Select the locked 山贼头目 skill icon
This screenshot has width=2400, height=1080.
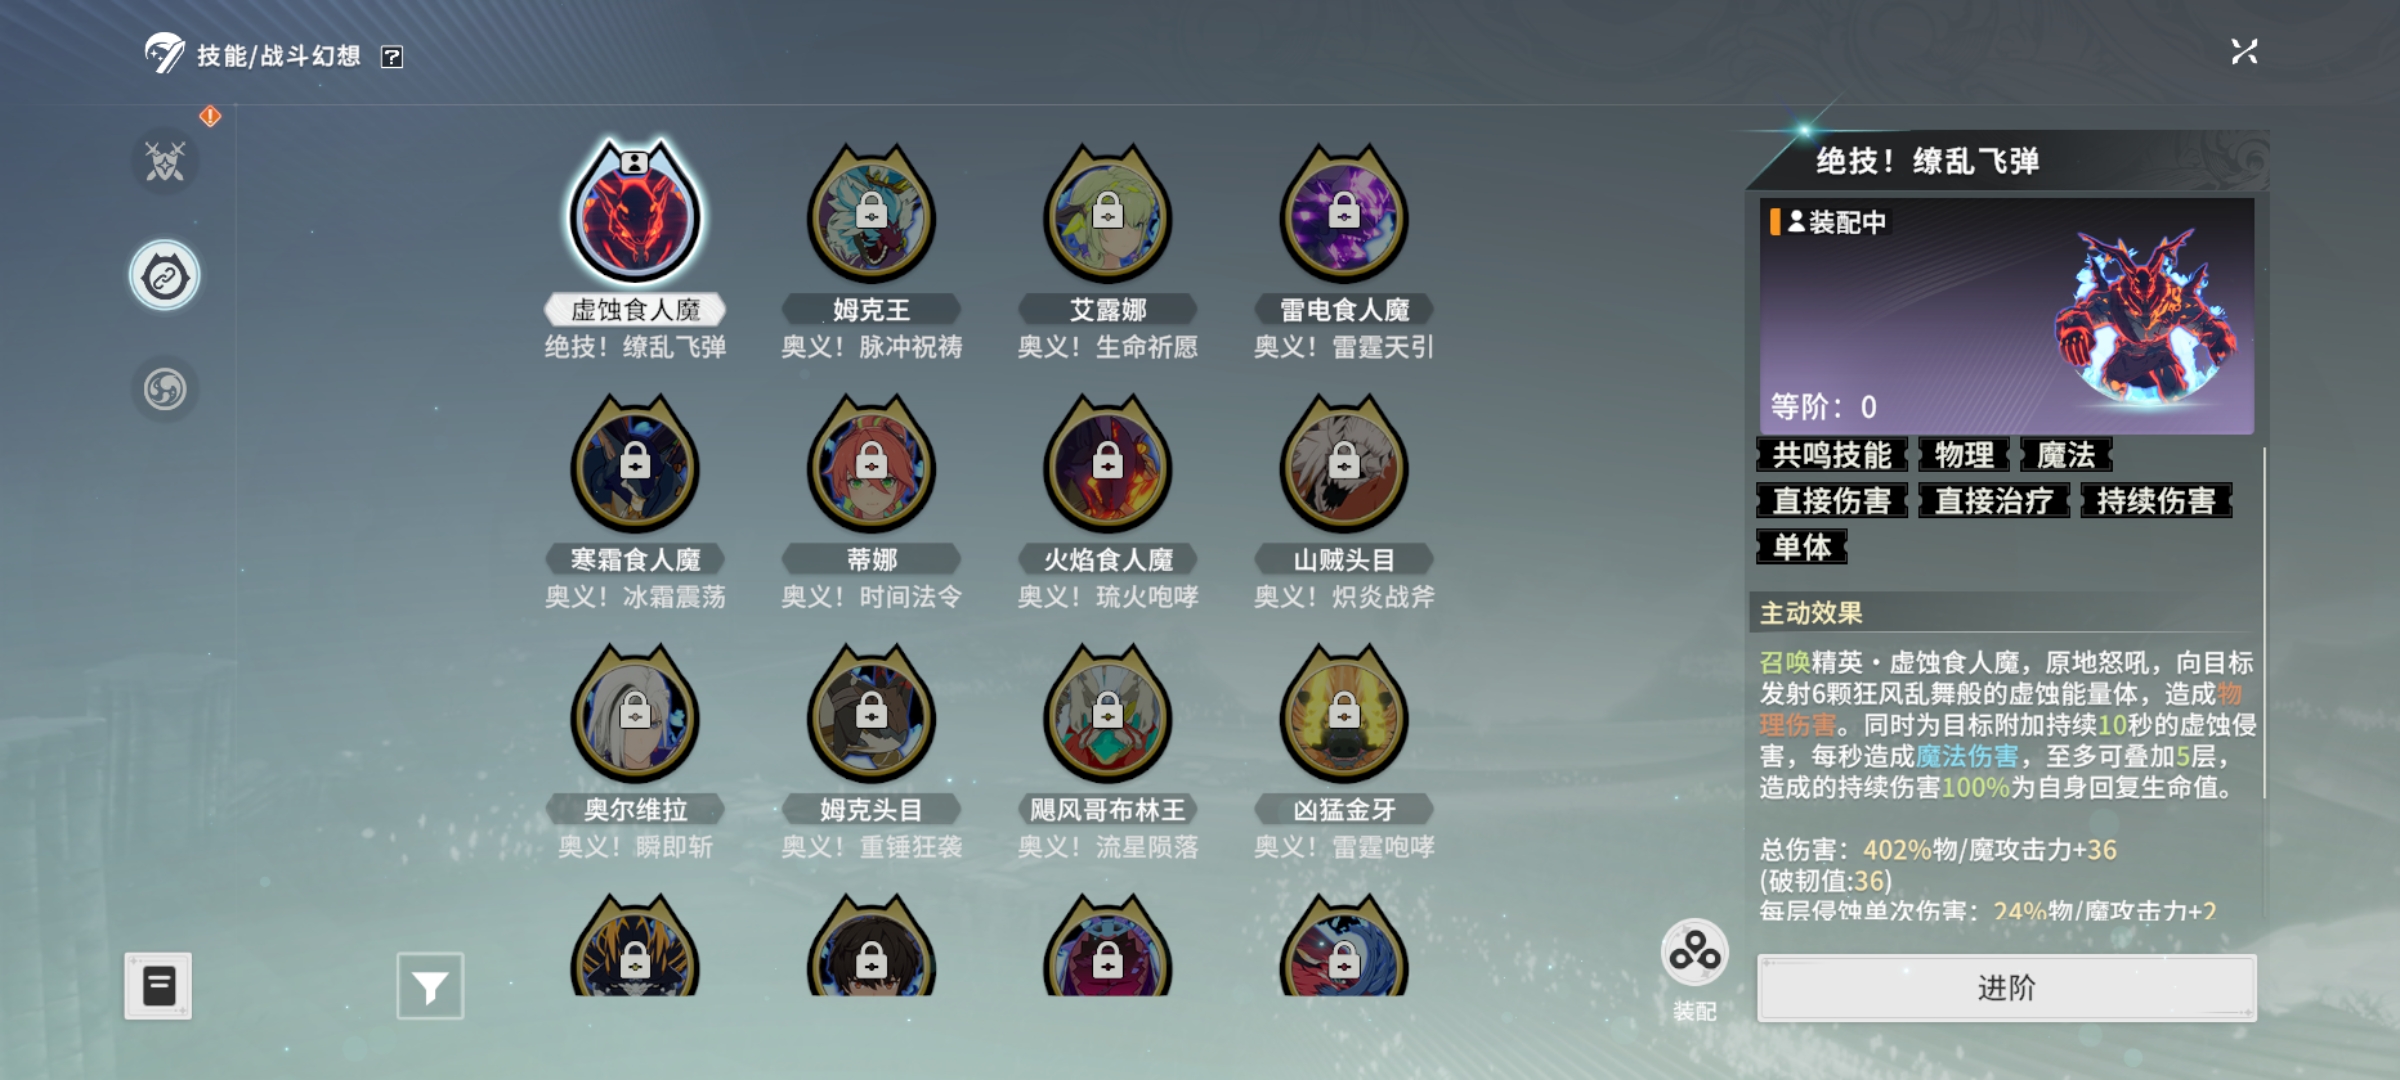[1343, 463]
